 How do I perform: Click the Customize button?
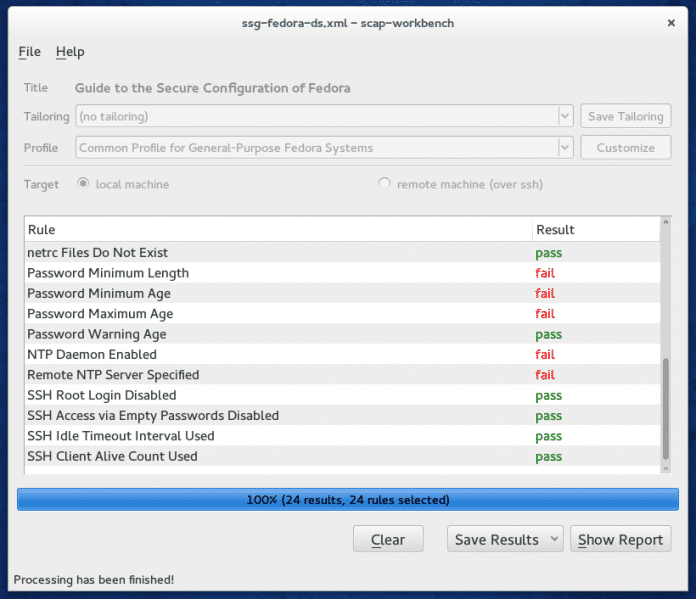[x=625, y=148]
